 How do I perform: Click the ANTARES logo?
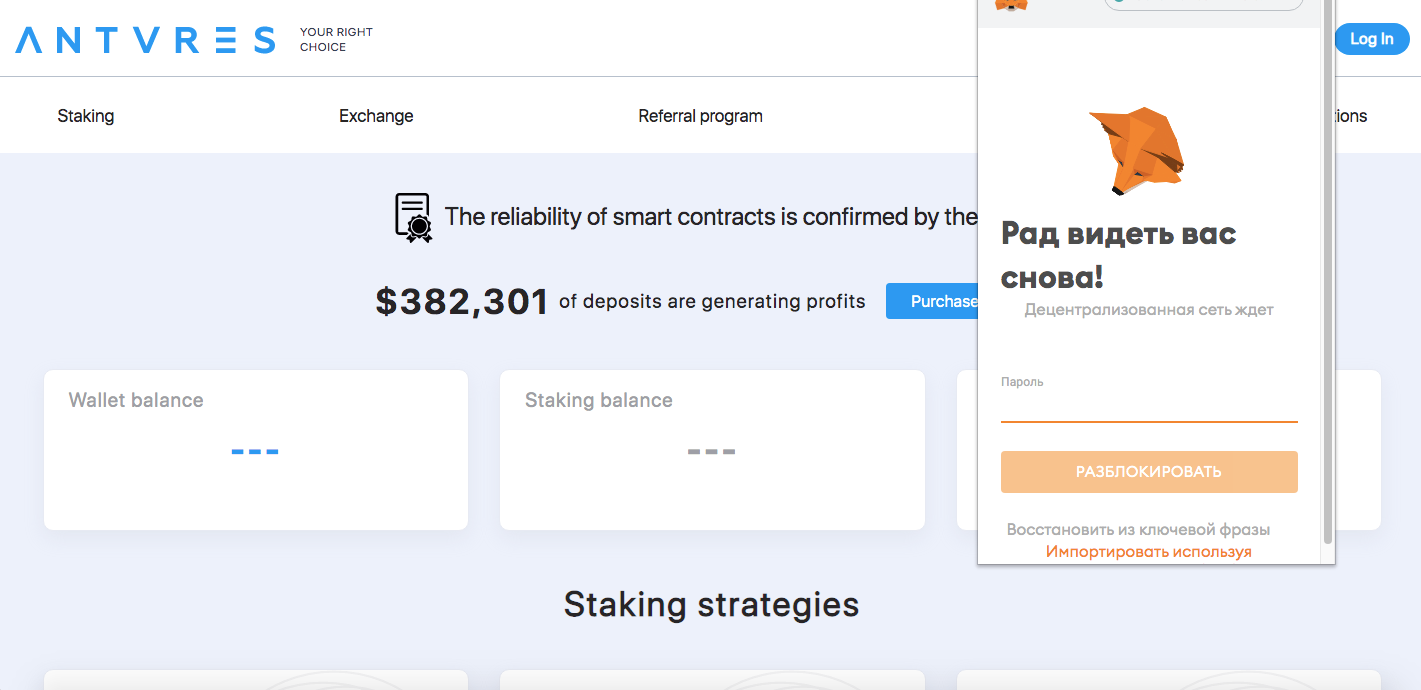[x=145, y=40]
